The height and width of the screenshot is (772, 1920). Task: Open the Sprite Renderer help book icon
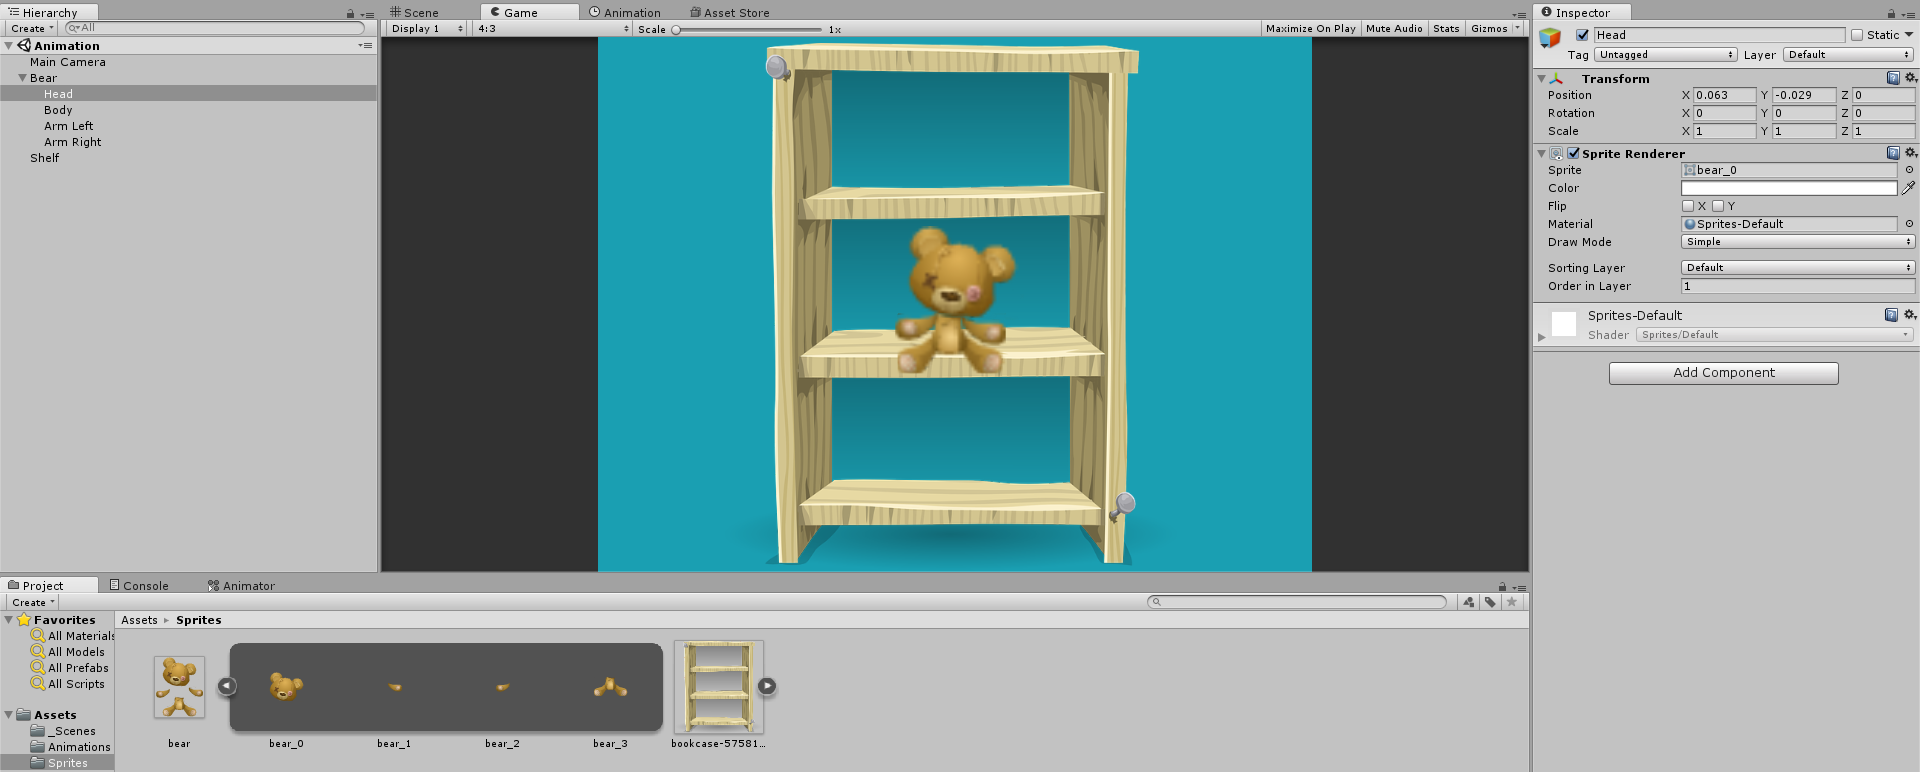pyautogui.click(x=1892, y=153)
